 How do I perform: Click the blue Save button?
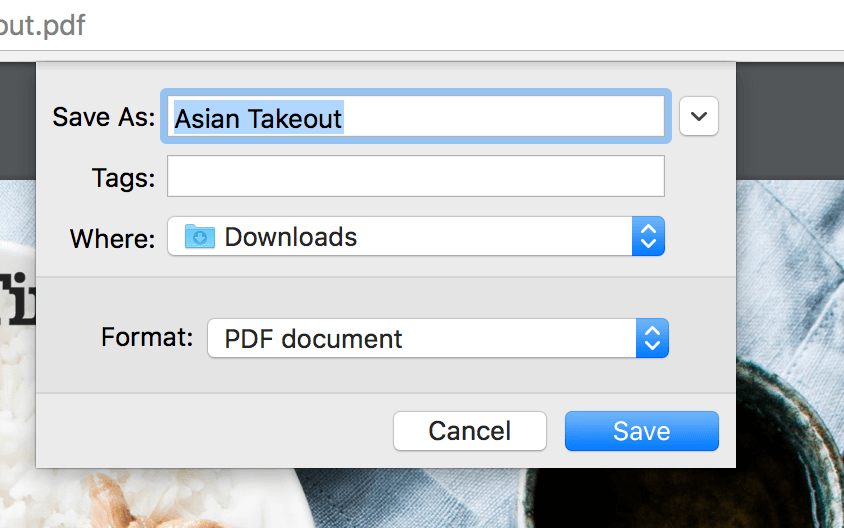click(x=641, y=431)
